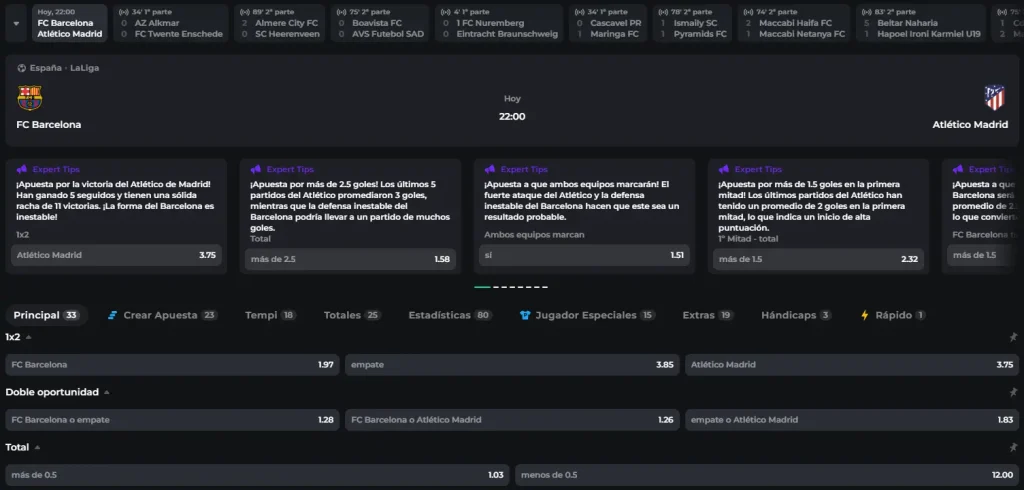Click the jersey icon for Jugador Especiales
Viewport: 1024px width, 490px height.
coord(525,316)
